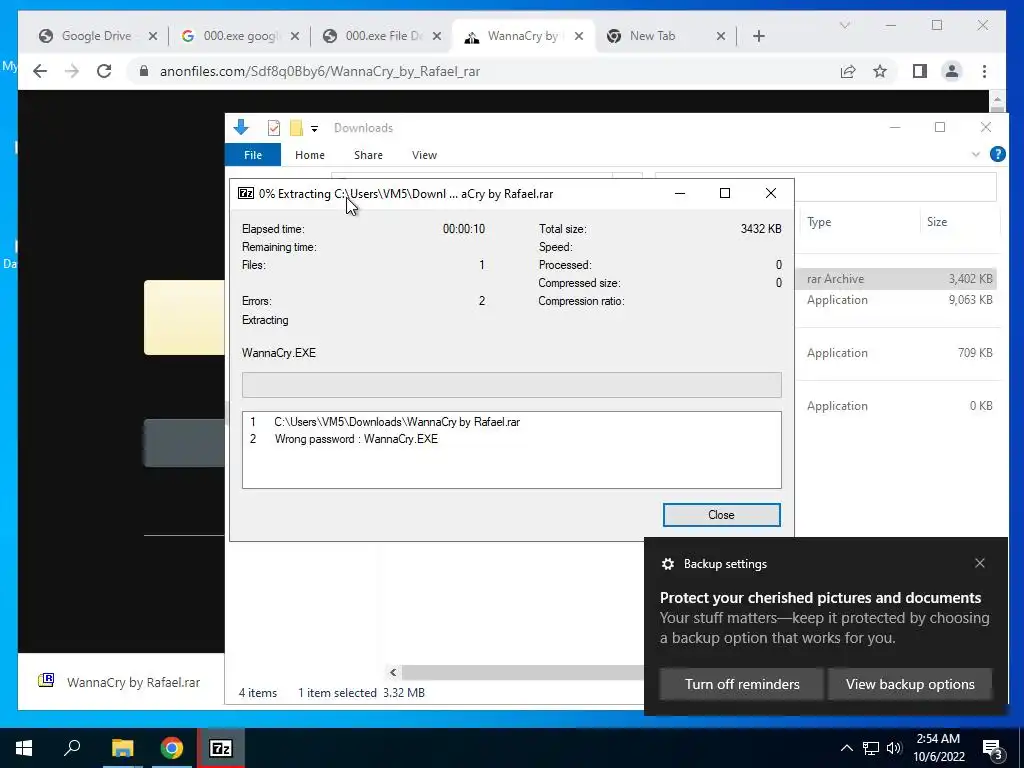Viewport: 1024px width, 768px height.
Task: Close the WannaCry by tab
Action: (x=579, y=36)
